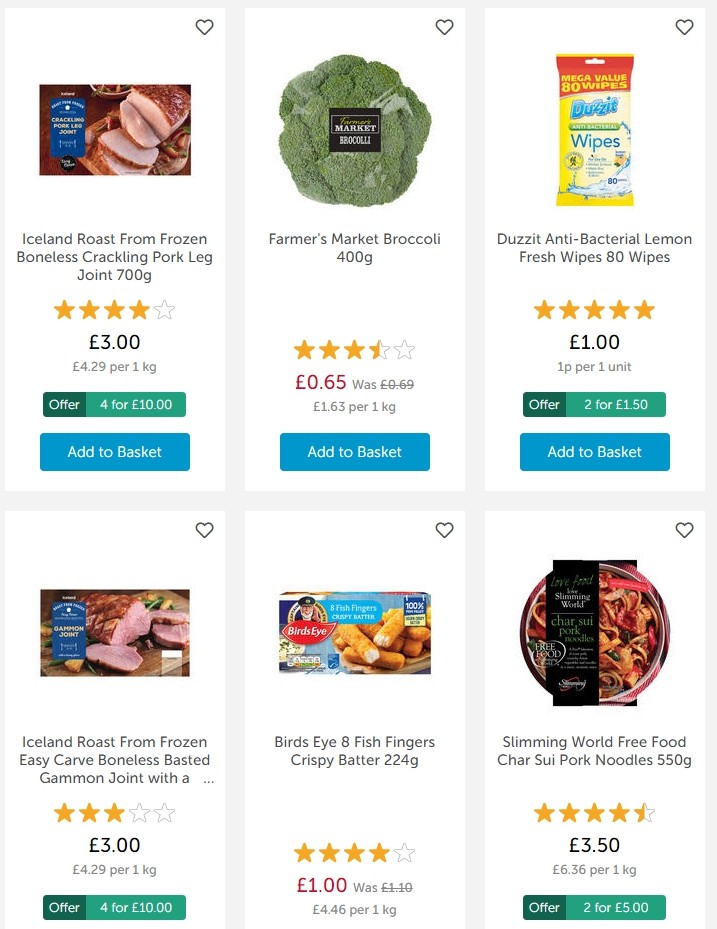Viewport: 717px width, 929px height.
Task: Favourite the Duzzit Anti-Bacterial Wipes
Action: click(x=684, y=27)
